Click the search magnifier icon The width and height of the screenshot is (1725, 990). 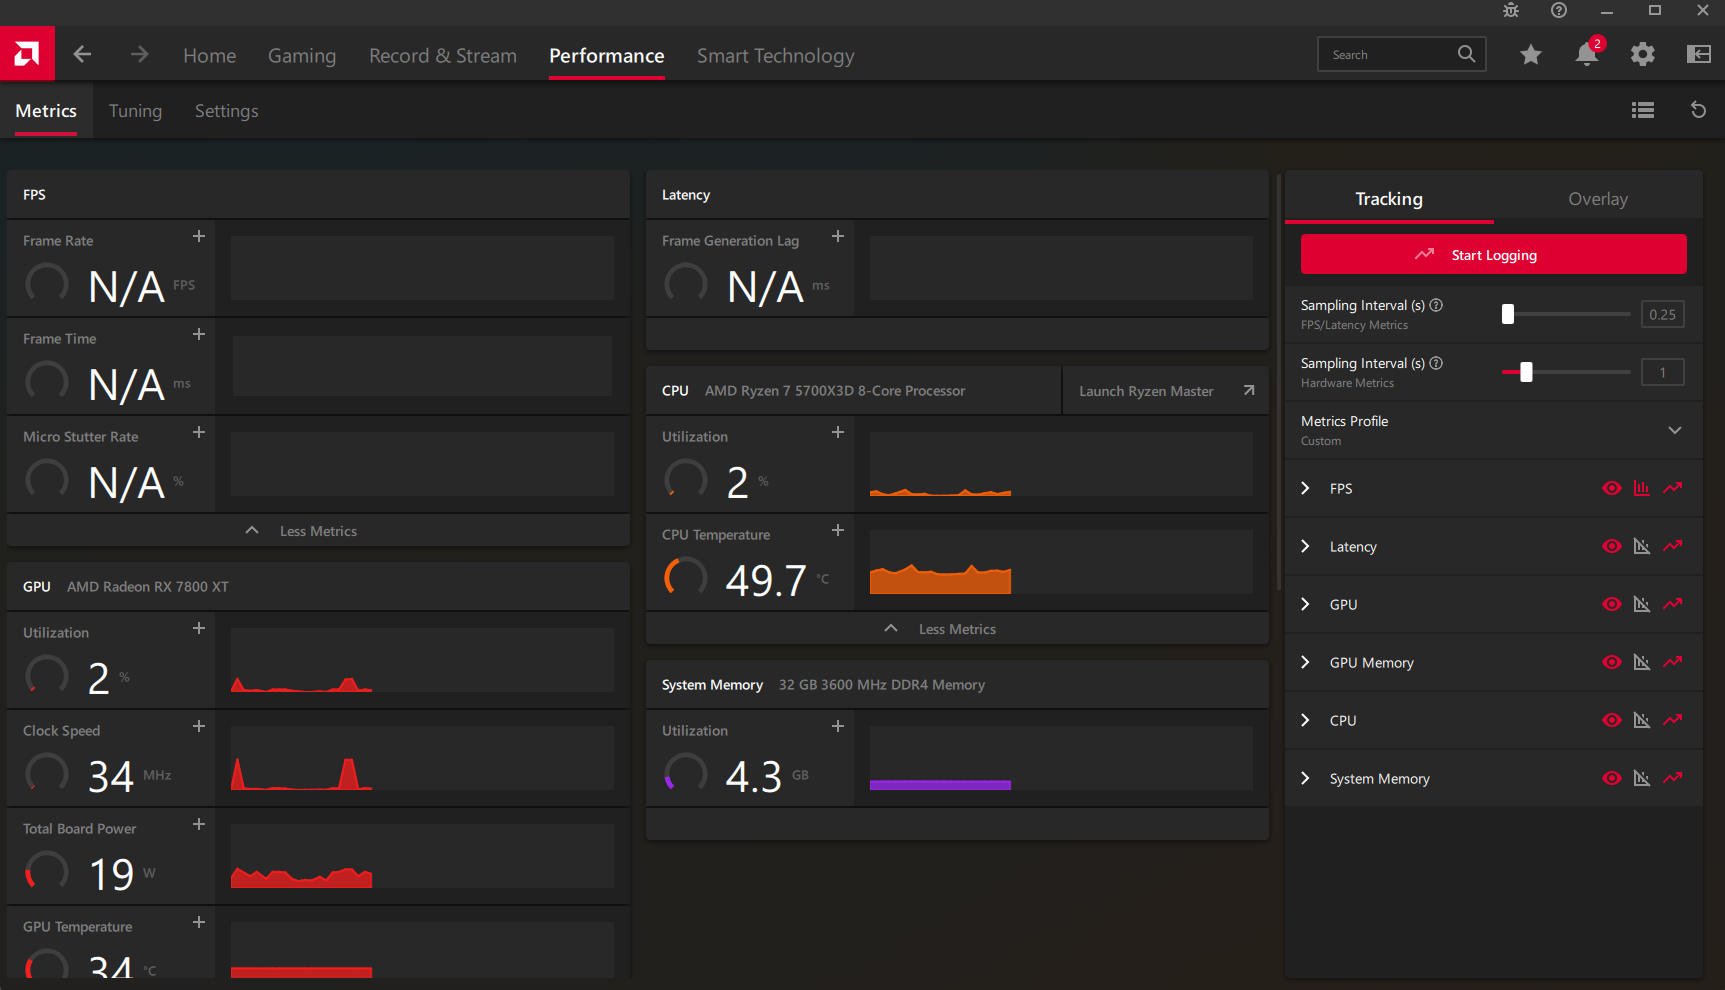click(1466, 54)
